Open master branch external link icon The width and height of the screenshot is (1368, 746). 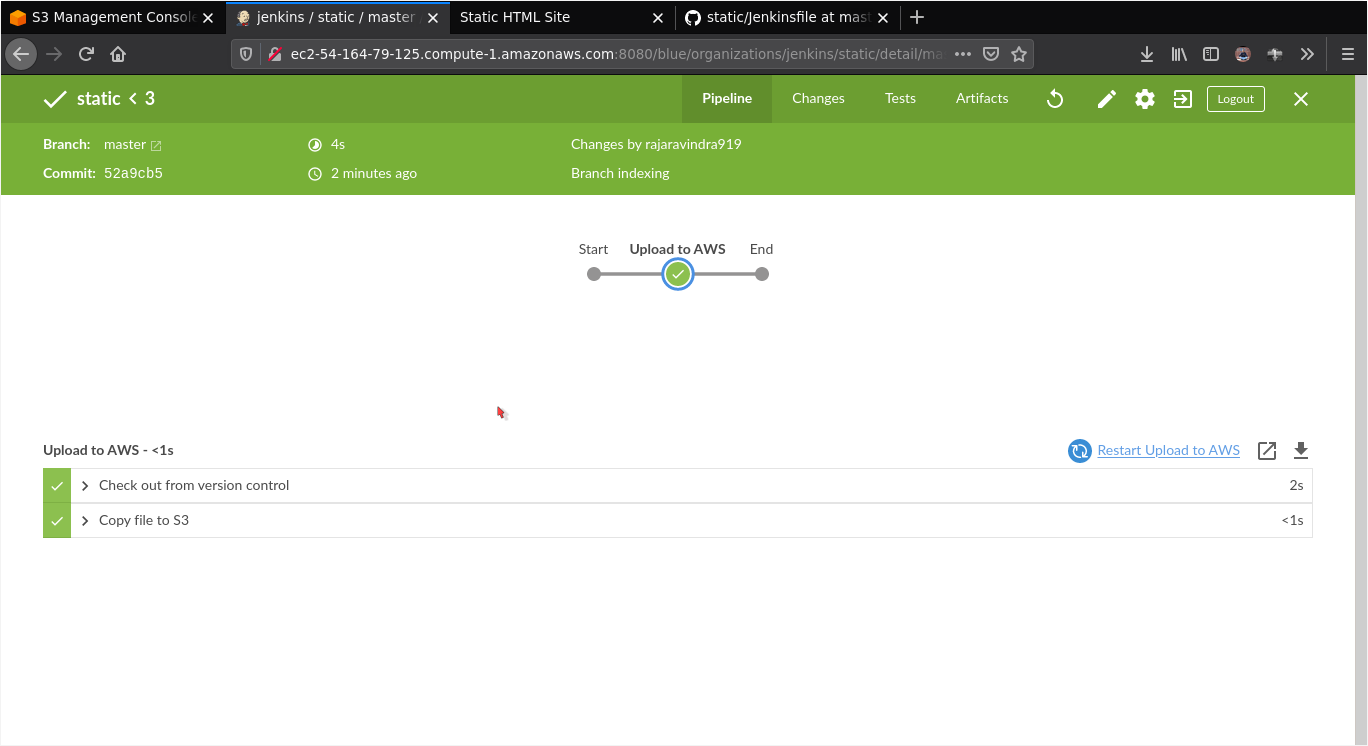156,146
